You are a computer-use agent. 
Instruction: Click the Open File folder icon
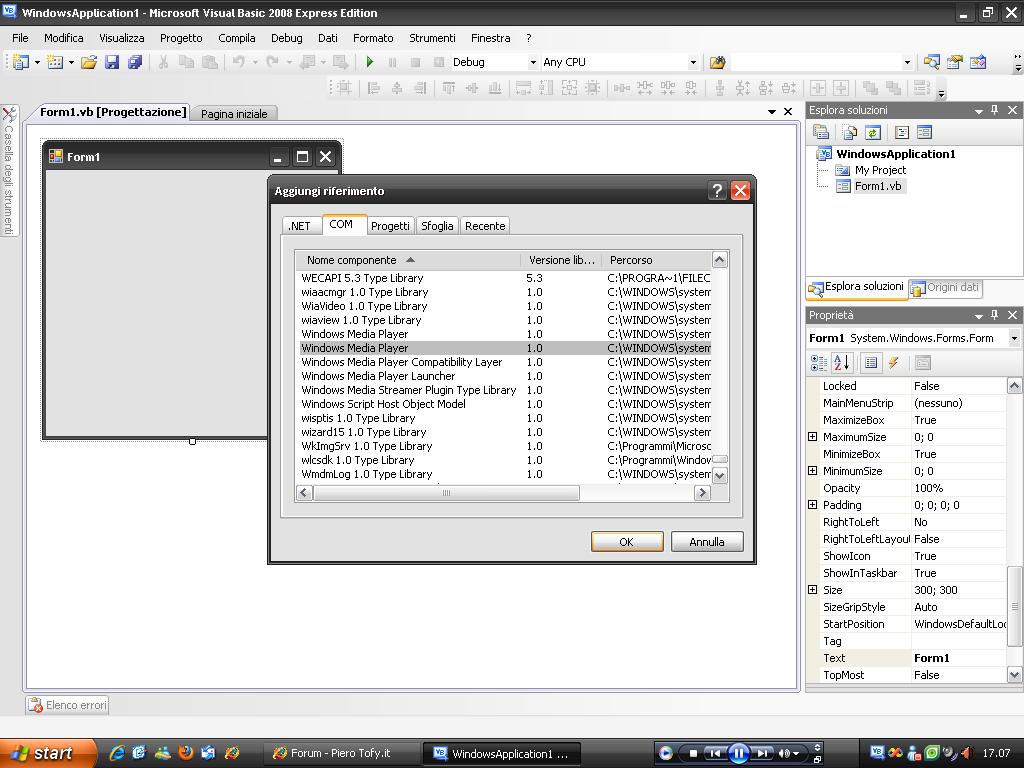pos(89,62)
